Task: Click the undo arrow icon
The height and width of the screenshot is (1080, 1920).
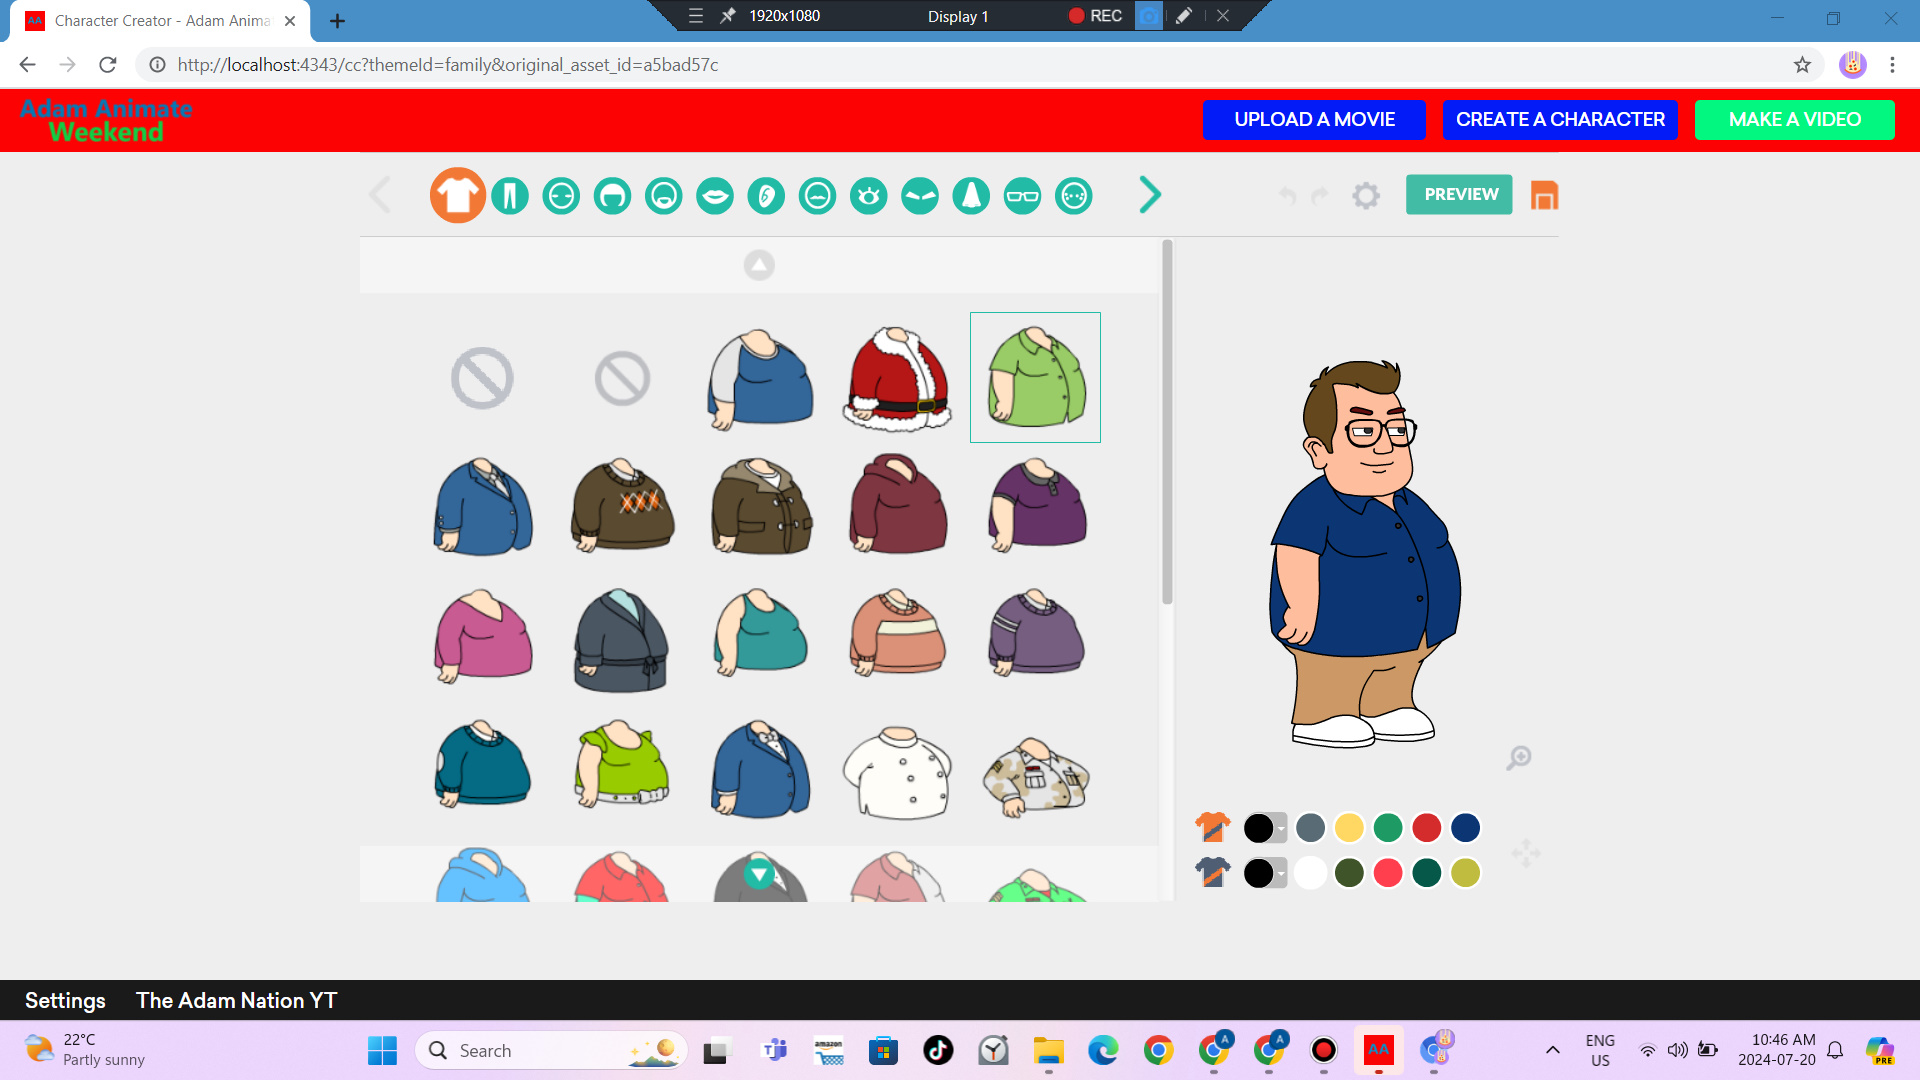Action: pyautogui.click(x=1288, y=196)
